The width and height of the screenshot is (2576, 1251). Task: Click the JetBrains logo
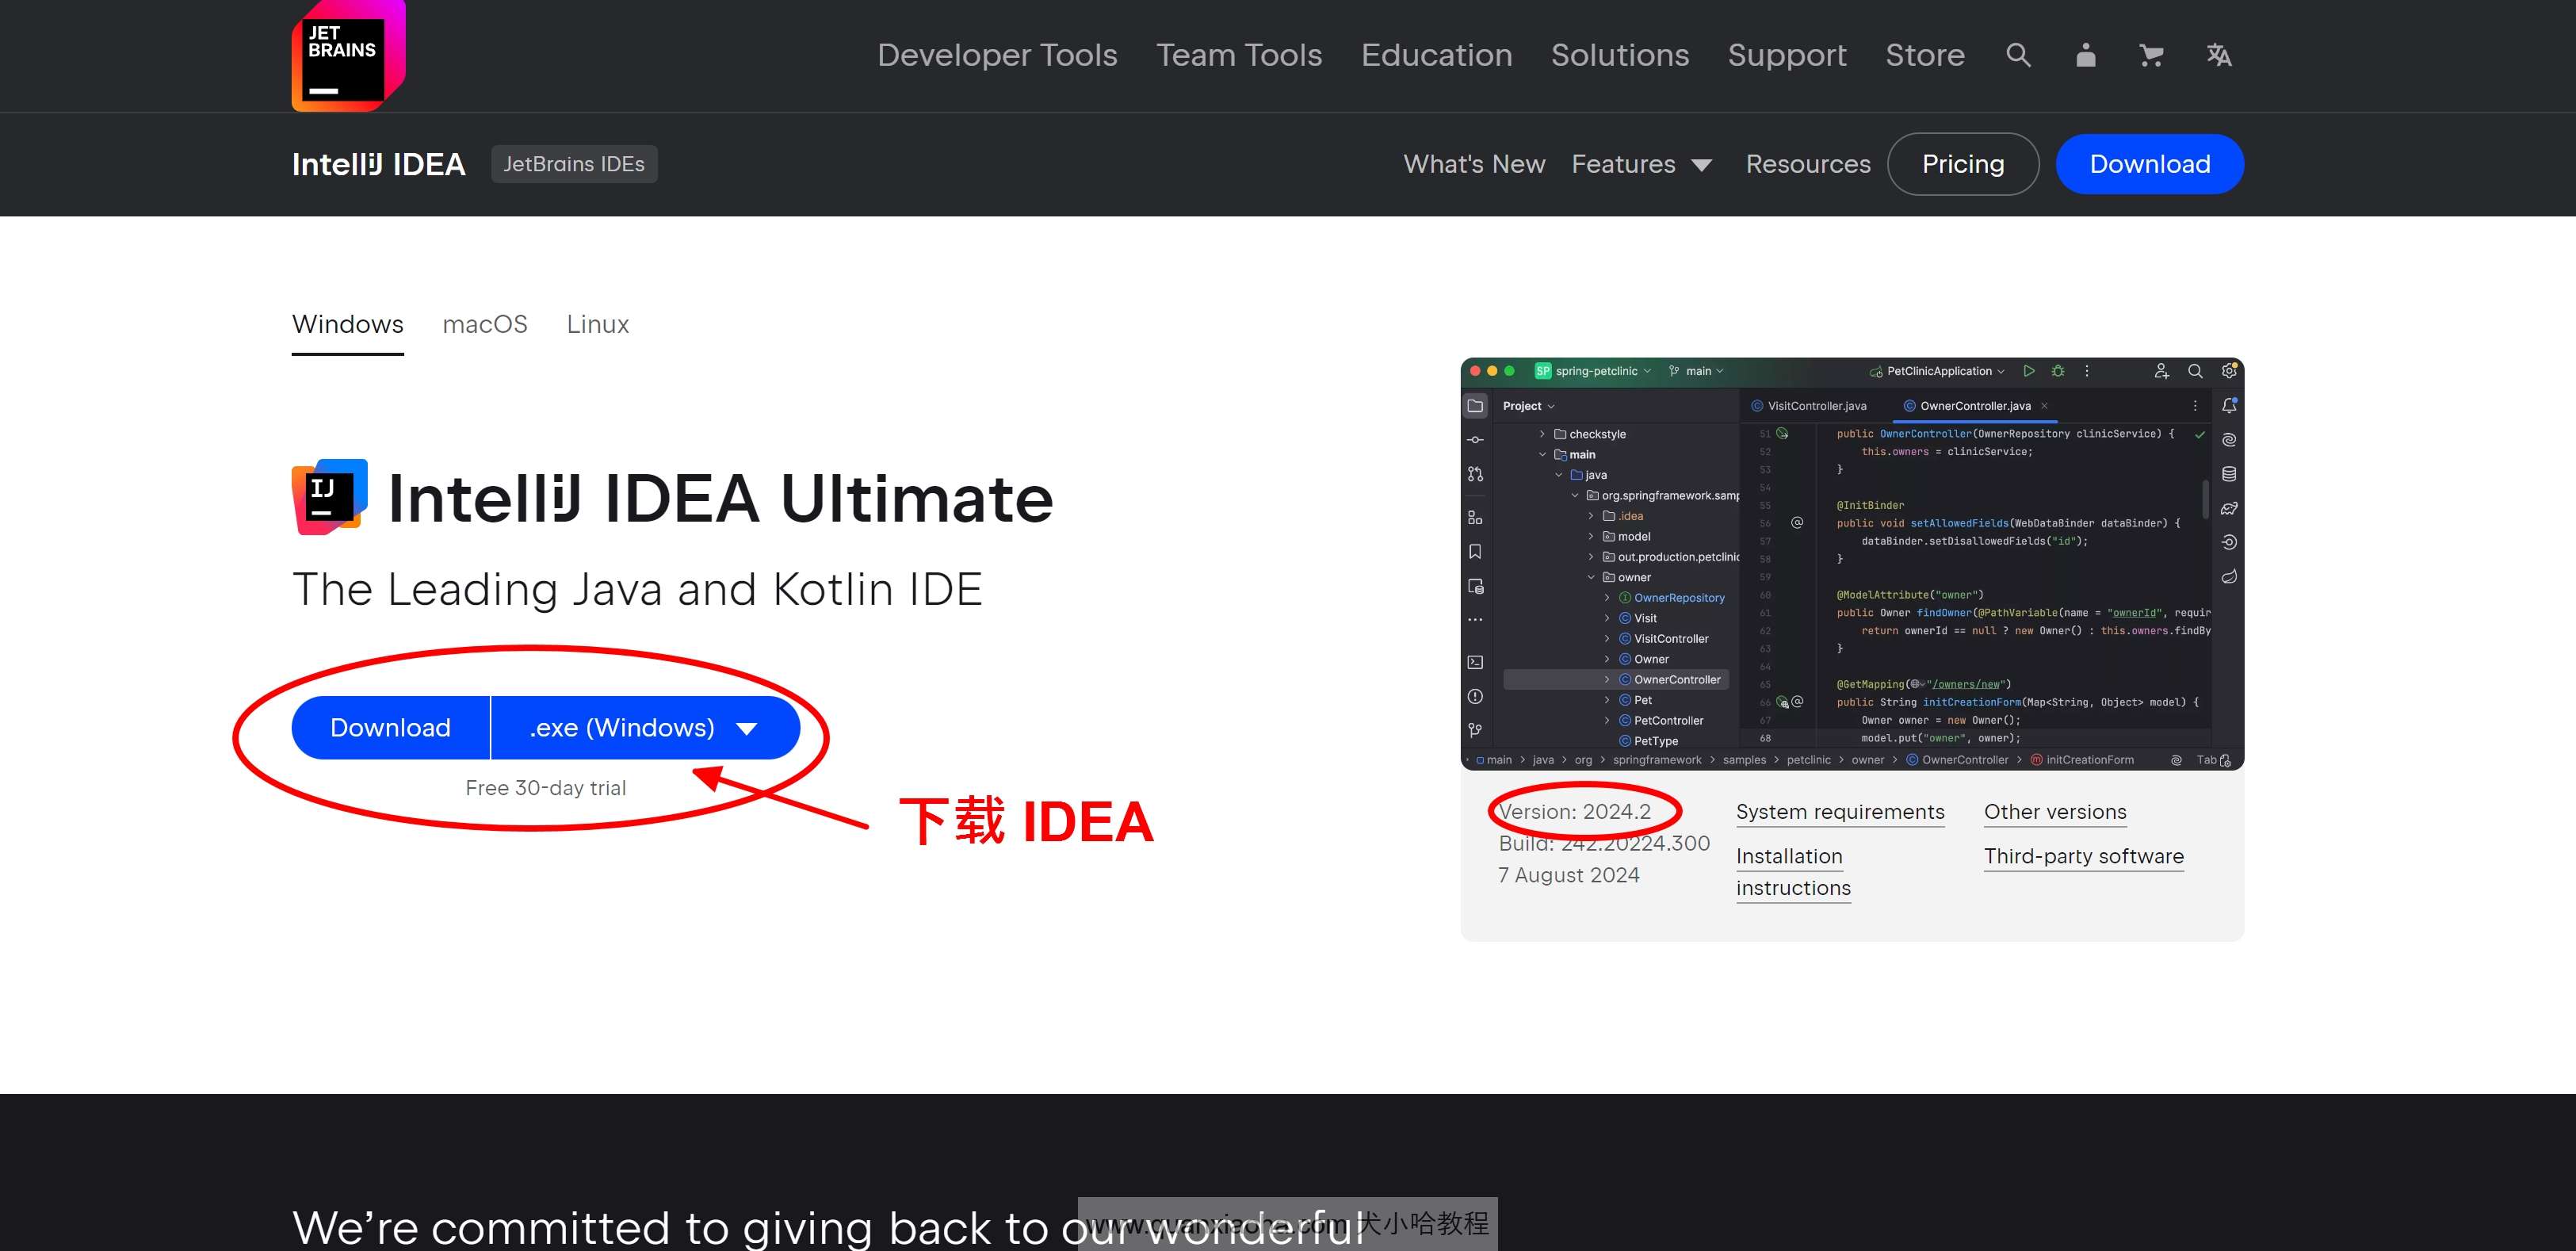pos(348,55)
